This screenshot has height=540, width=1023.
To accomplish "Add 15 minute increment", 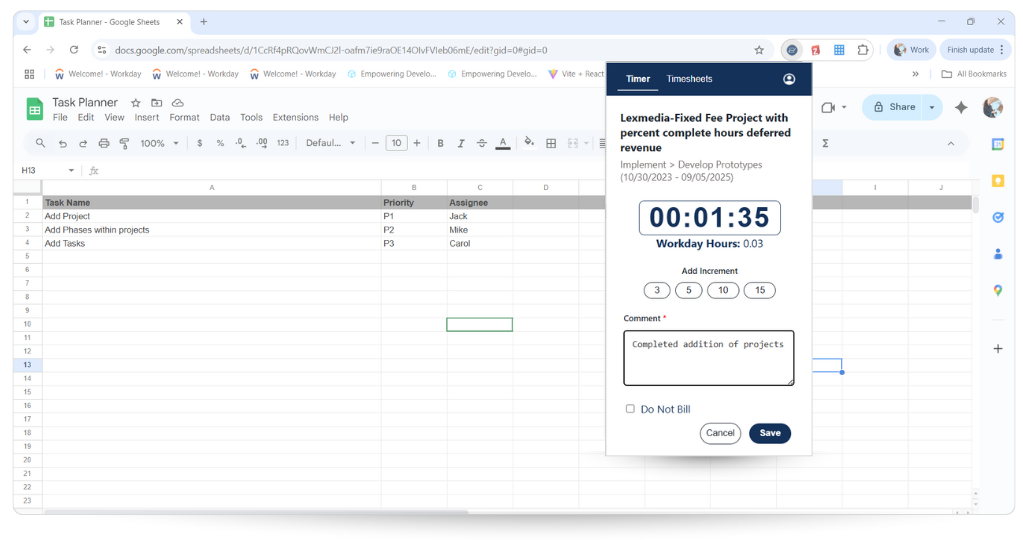I will pos(760,290).
